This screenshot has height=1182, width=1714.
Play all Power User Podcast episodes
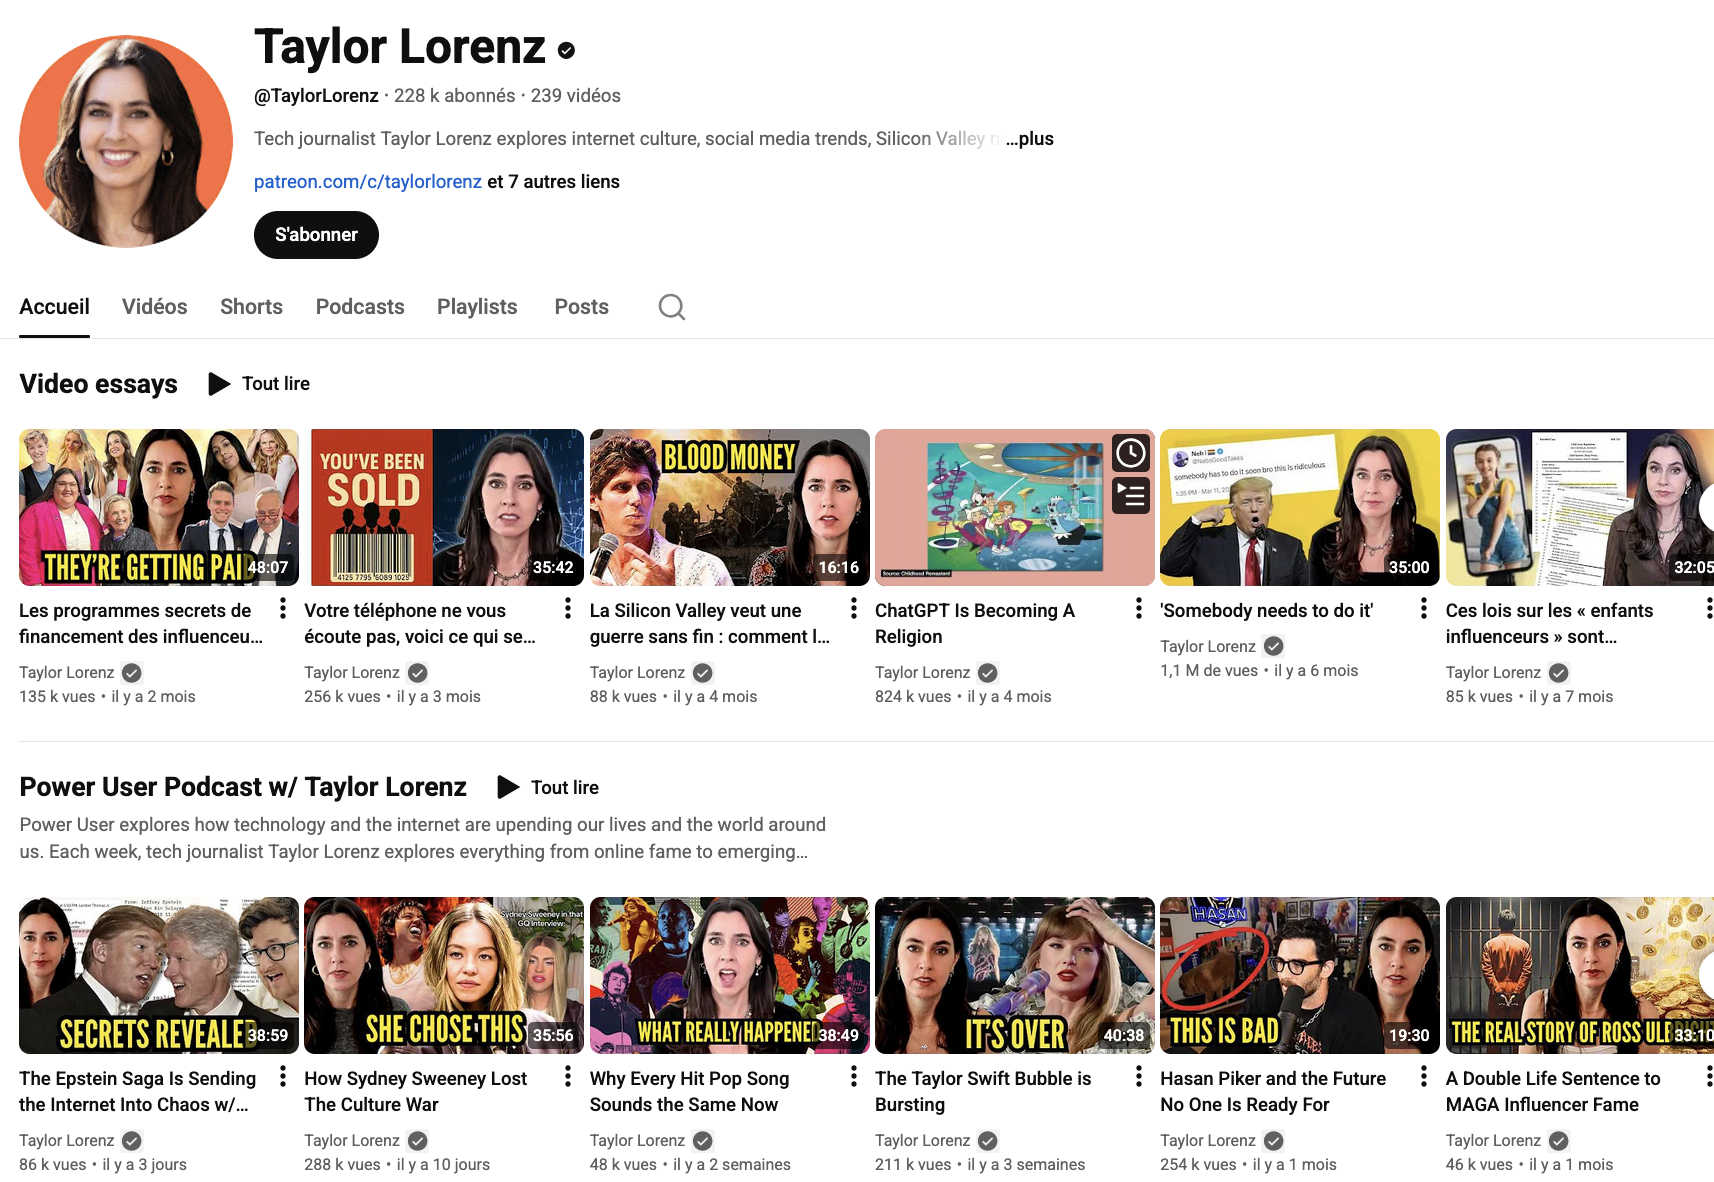click(549, 788)
